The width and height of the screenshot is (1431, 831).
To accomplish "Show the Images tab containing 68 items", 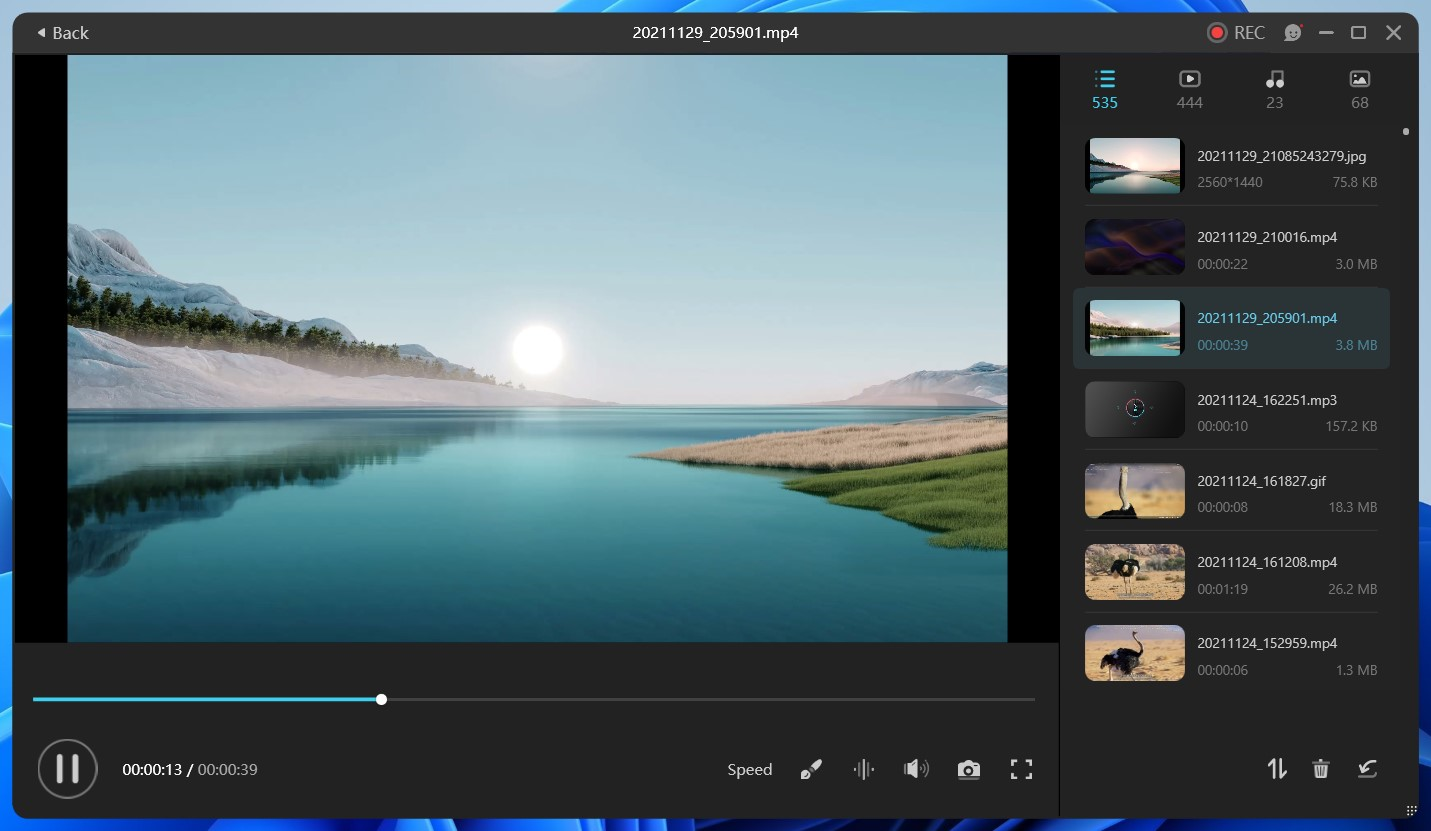I will coord(1358,88).
